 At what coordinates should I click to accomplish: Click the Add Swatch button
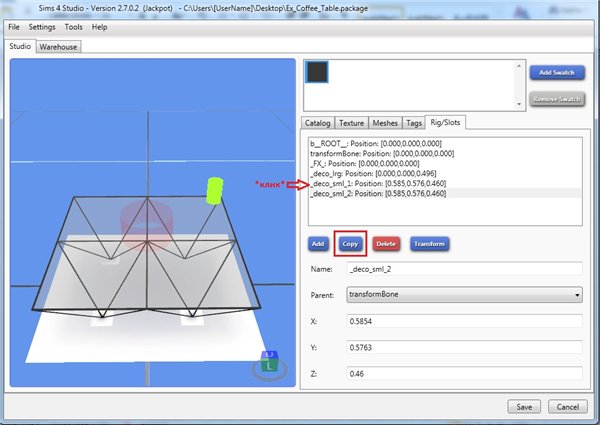(x=555, y=73)
